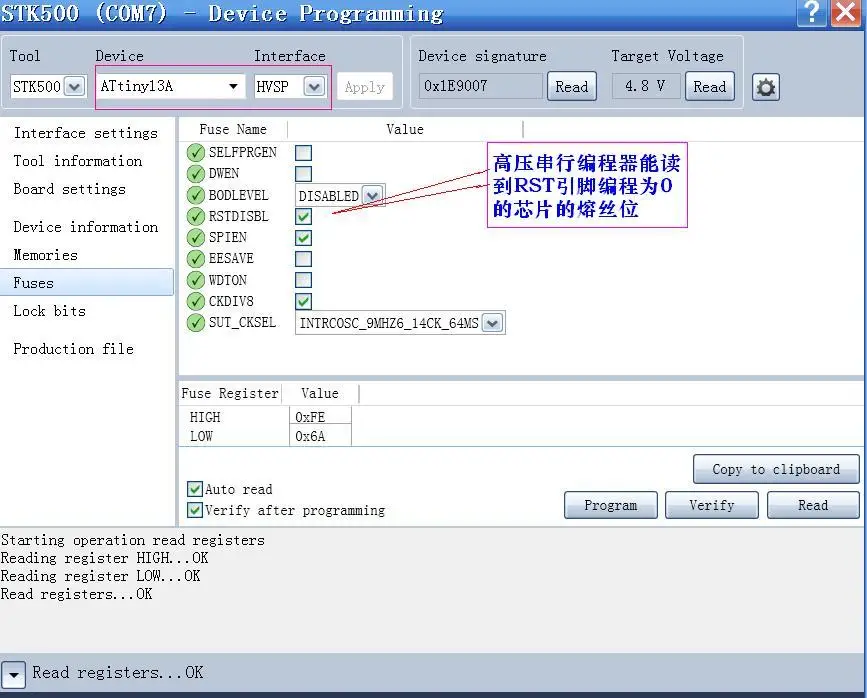
Task: Click the green check icon next to SUT_CKSEL
Action: coord(196,322)
